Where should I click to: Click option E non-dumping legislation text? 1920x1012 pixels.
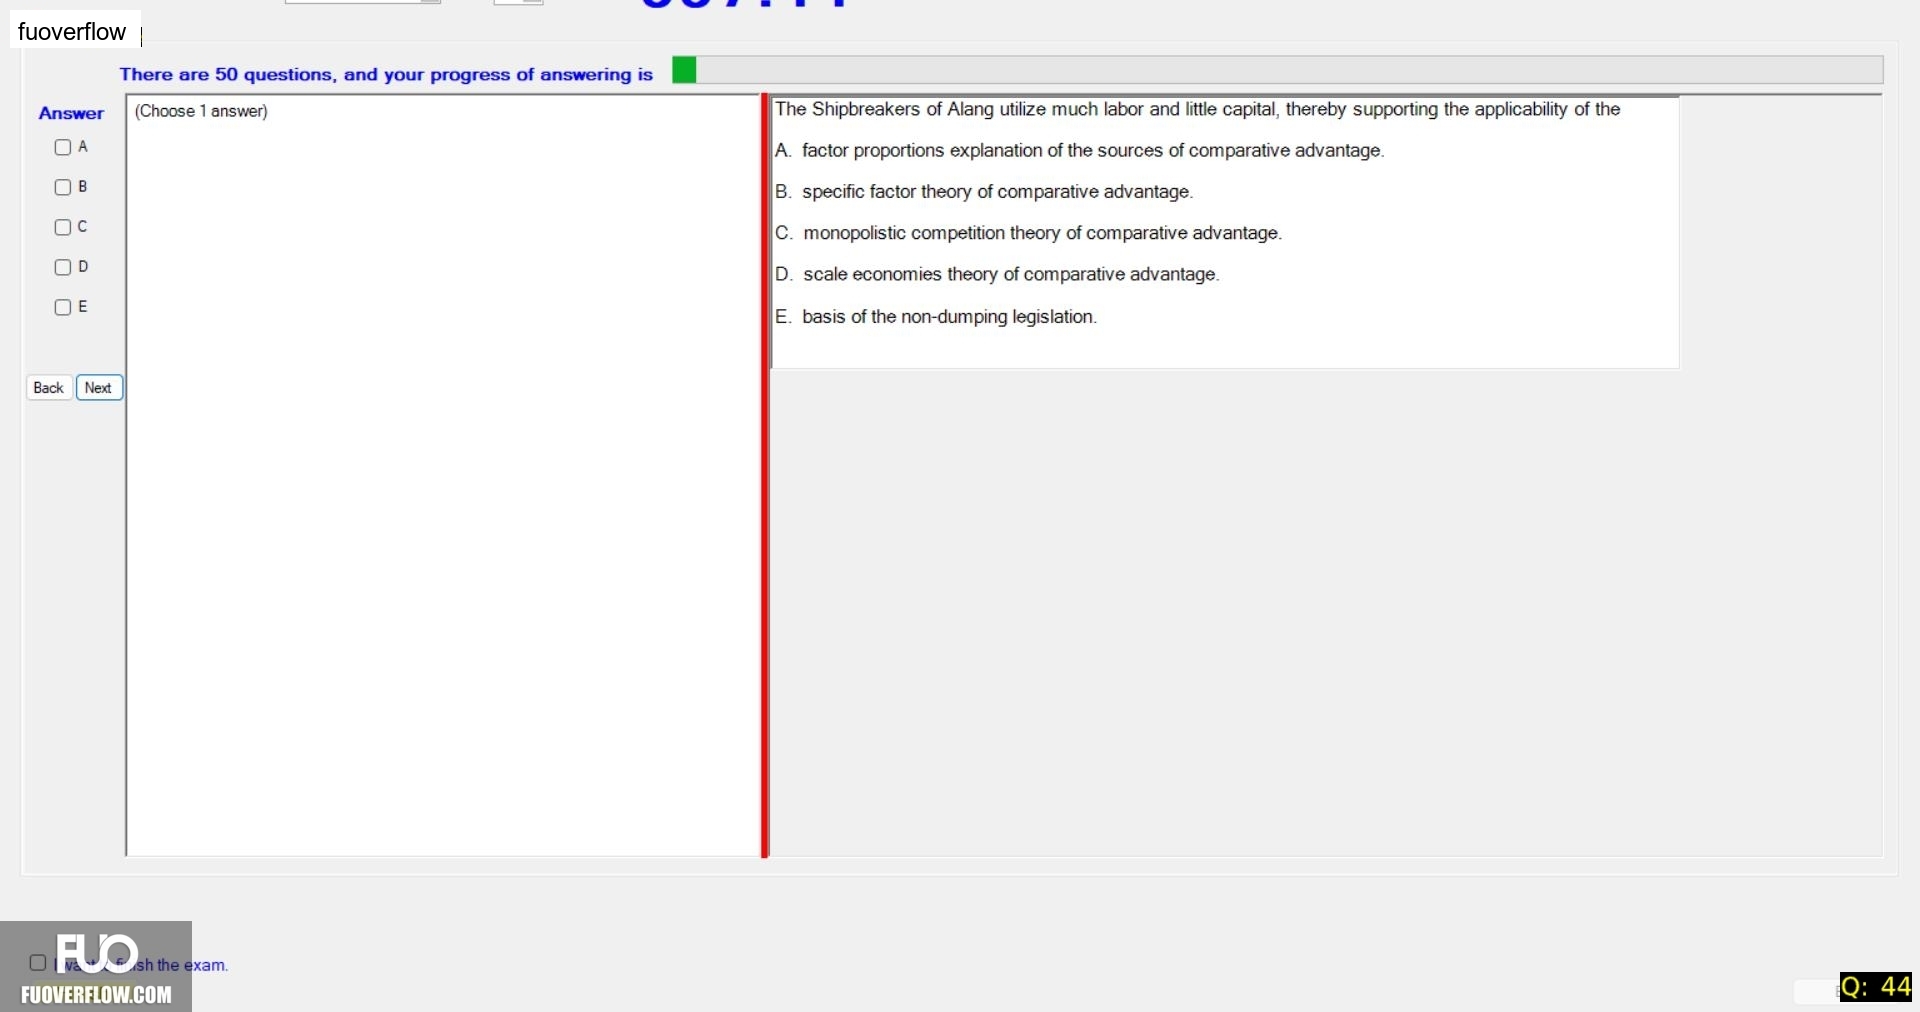[936, 316]
